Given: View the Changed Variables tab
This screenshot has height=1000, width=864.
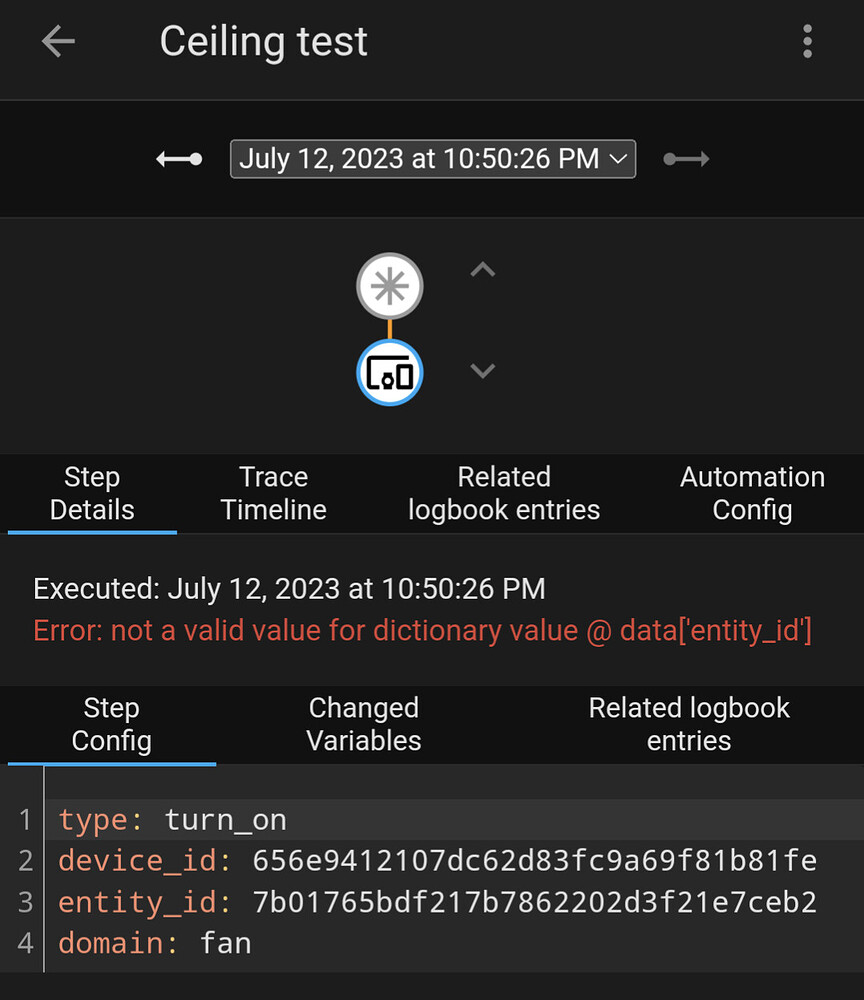Looking at the screenshot, I should pos(363,724).
